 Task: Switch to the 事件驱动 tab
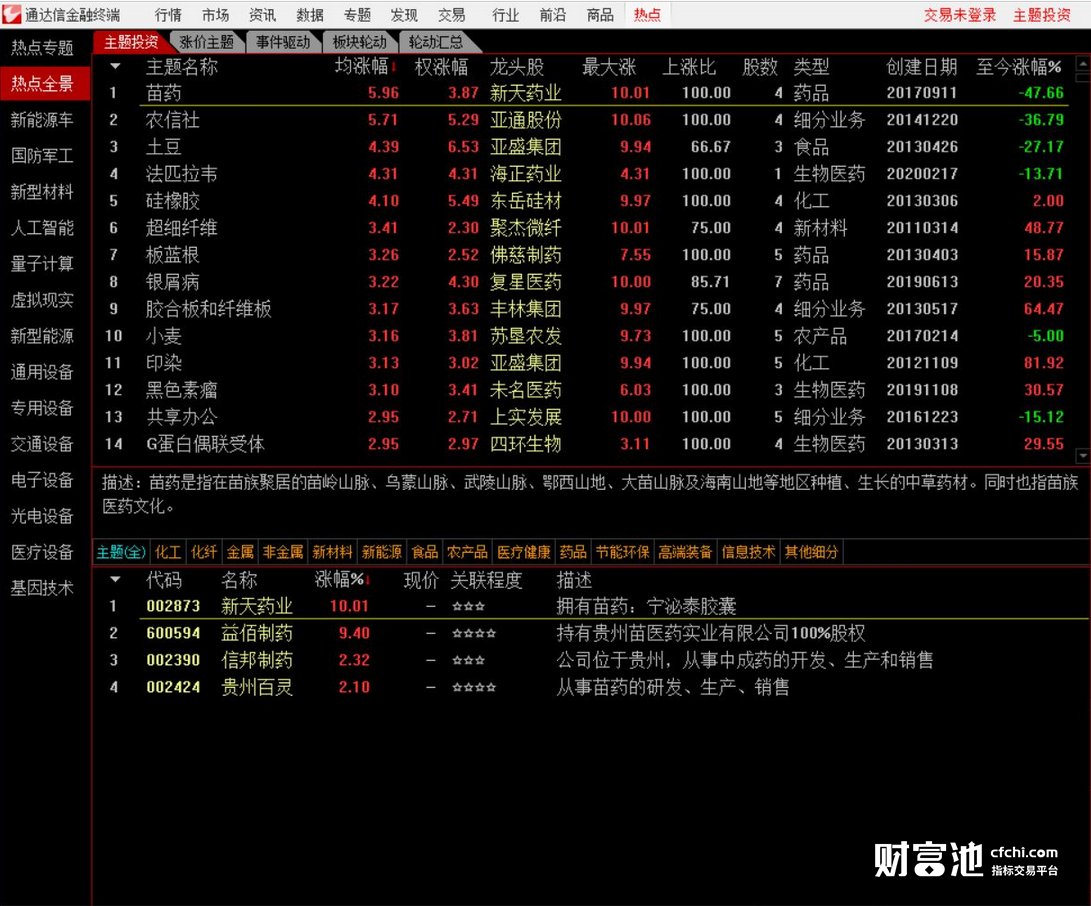coord(283,42)
